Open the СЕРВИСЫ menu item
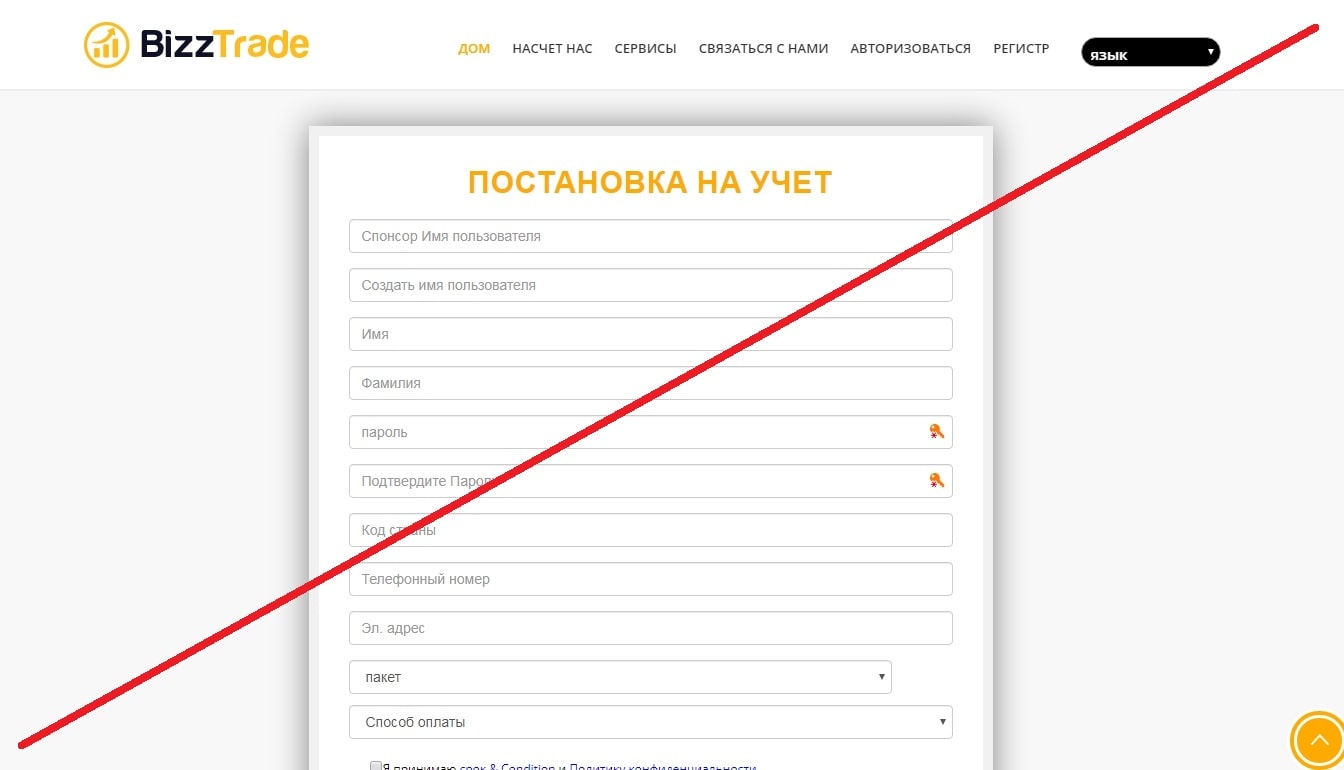 tap(645, 48)
